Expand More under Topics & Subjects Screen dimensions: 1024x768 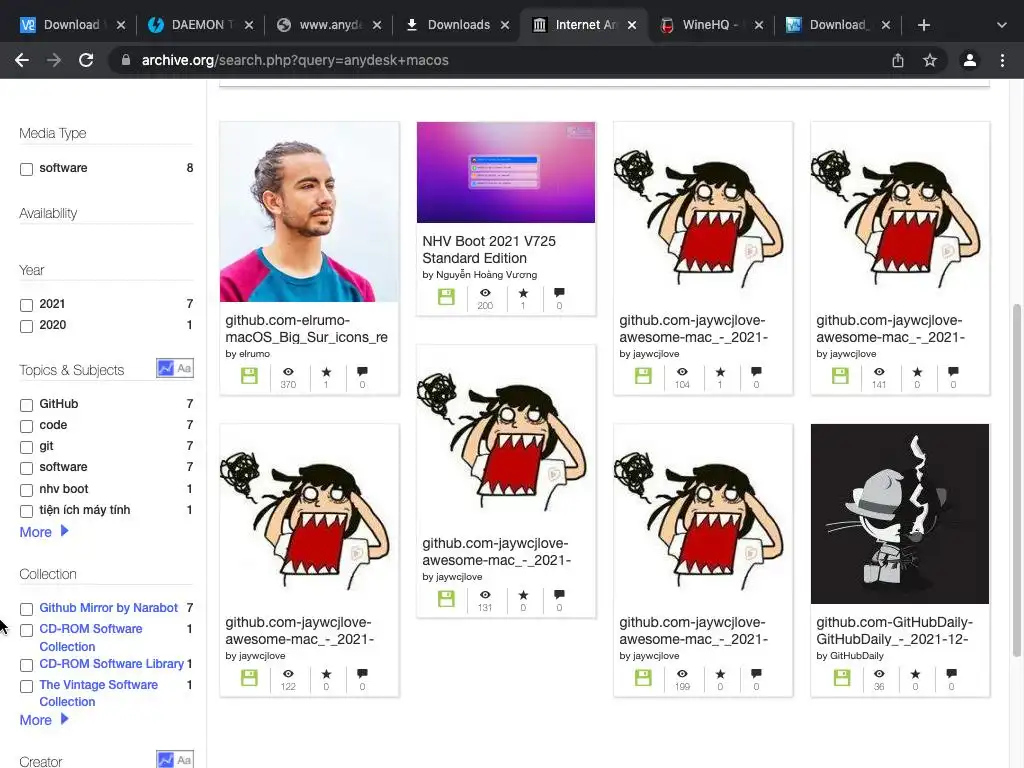pos(44,532)
